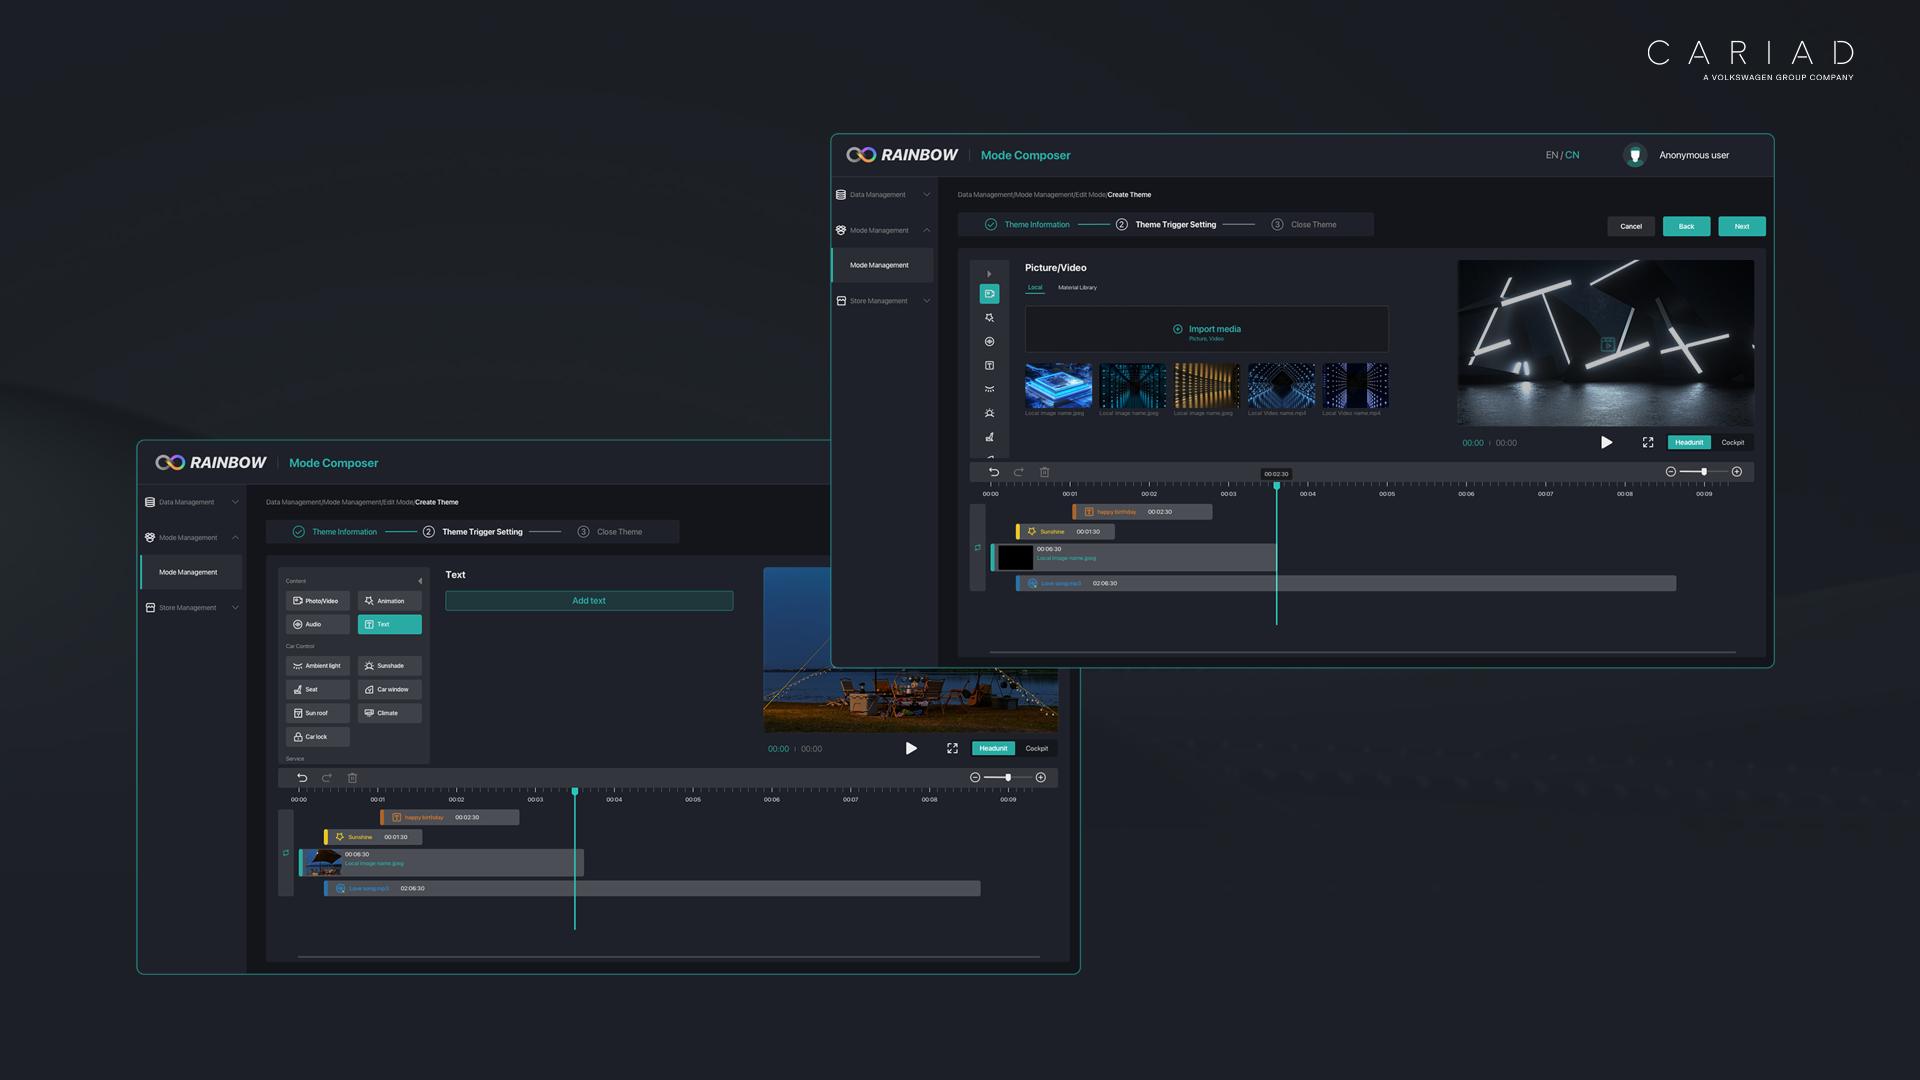Select Headunit view under the neon lights preview
The height and width of the screenshot is (1080, 1920).
pos(1689,443)
